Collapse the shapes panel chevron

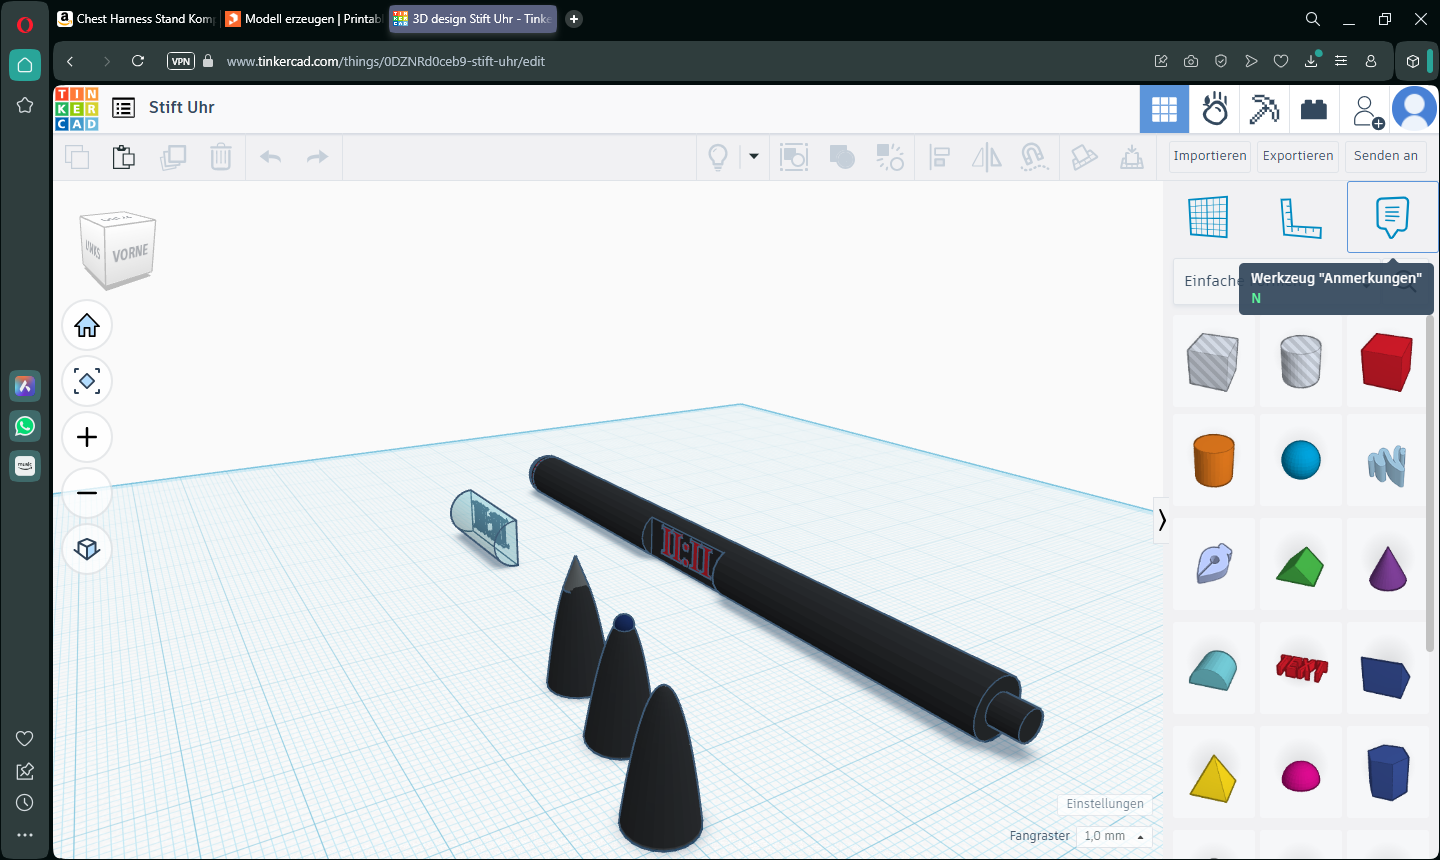(1162, 520)
